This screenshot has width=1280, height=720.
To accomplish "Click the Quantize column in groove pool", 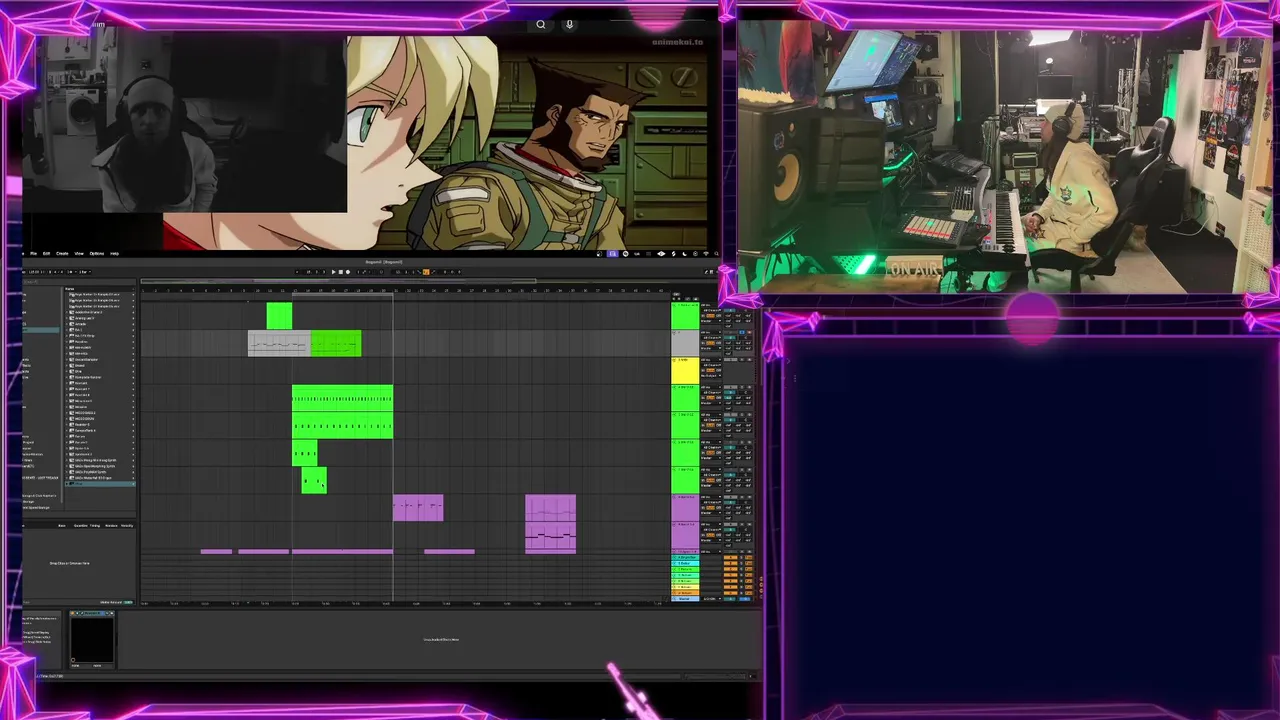I will pos(80,525).
